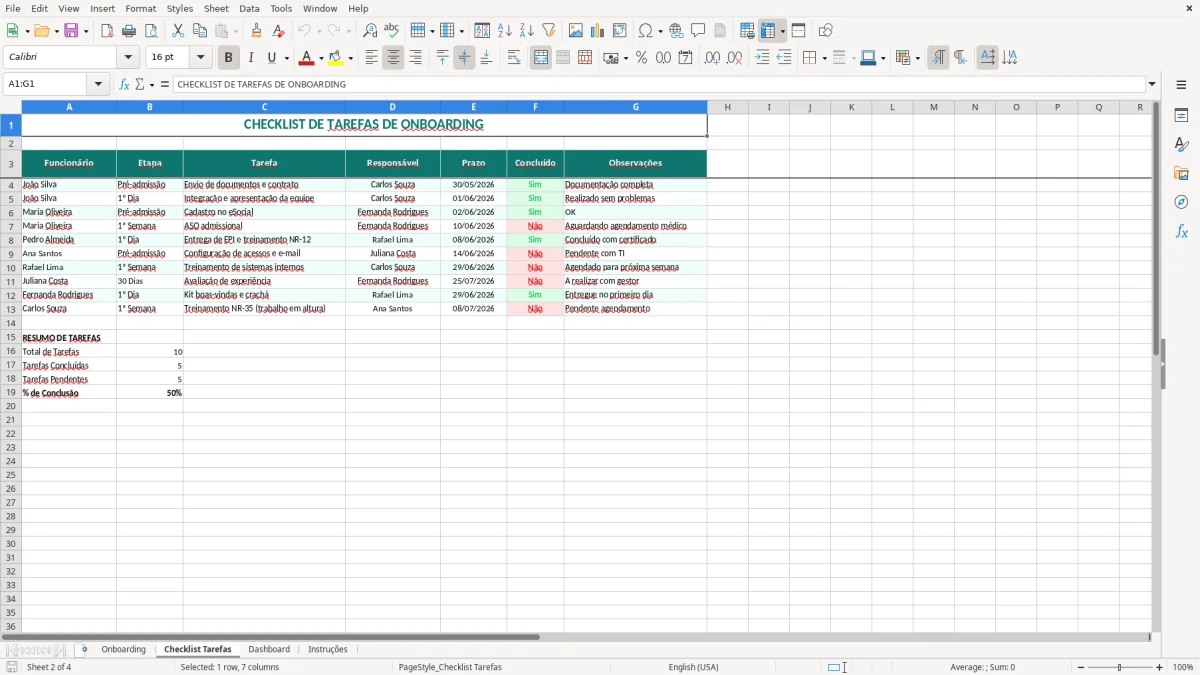Apply yellow background color swatch
The image size is (1200, 675).
336,58
